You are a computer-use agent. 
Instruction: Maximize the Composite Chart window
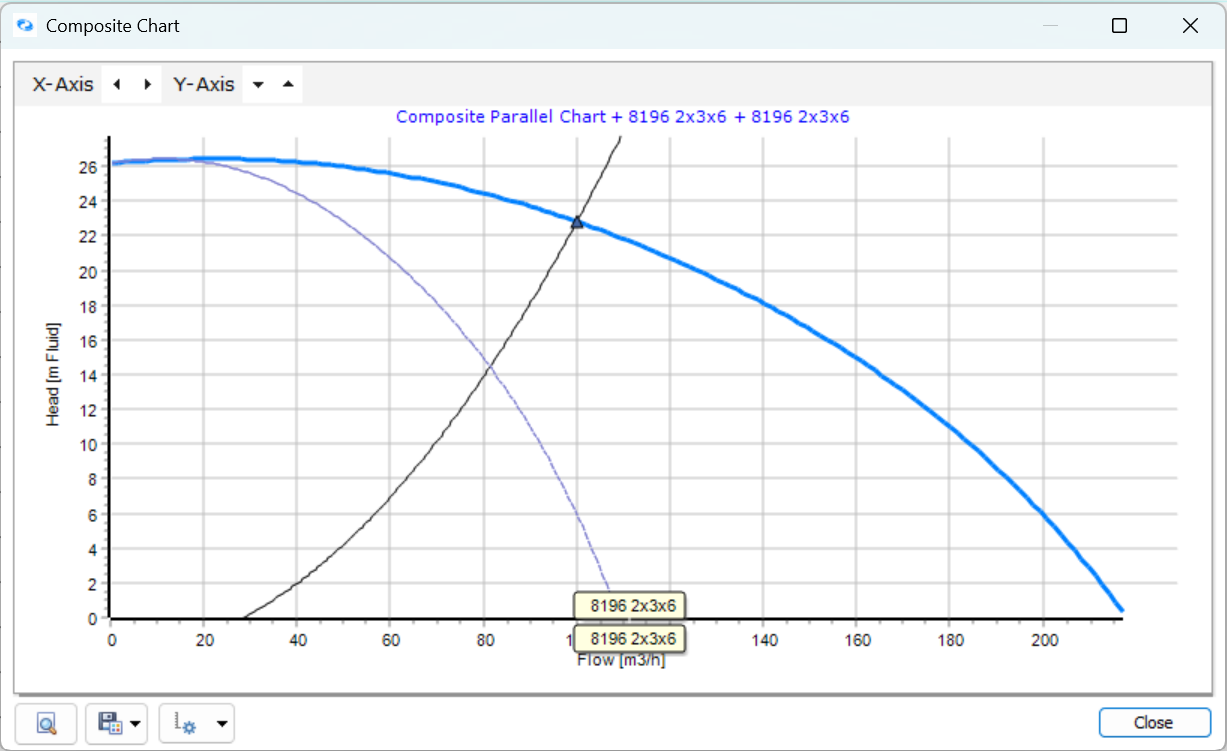(1119, 26)
